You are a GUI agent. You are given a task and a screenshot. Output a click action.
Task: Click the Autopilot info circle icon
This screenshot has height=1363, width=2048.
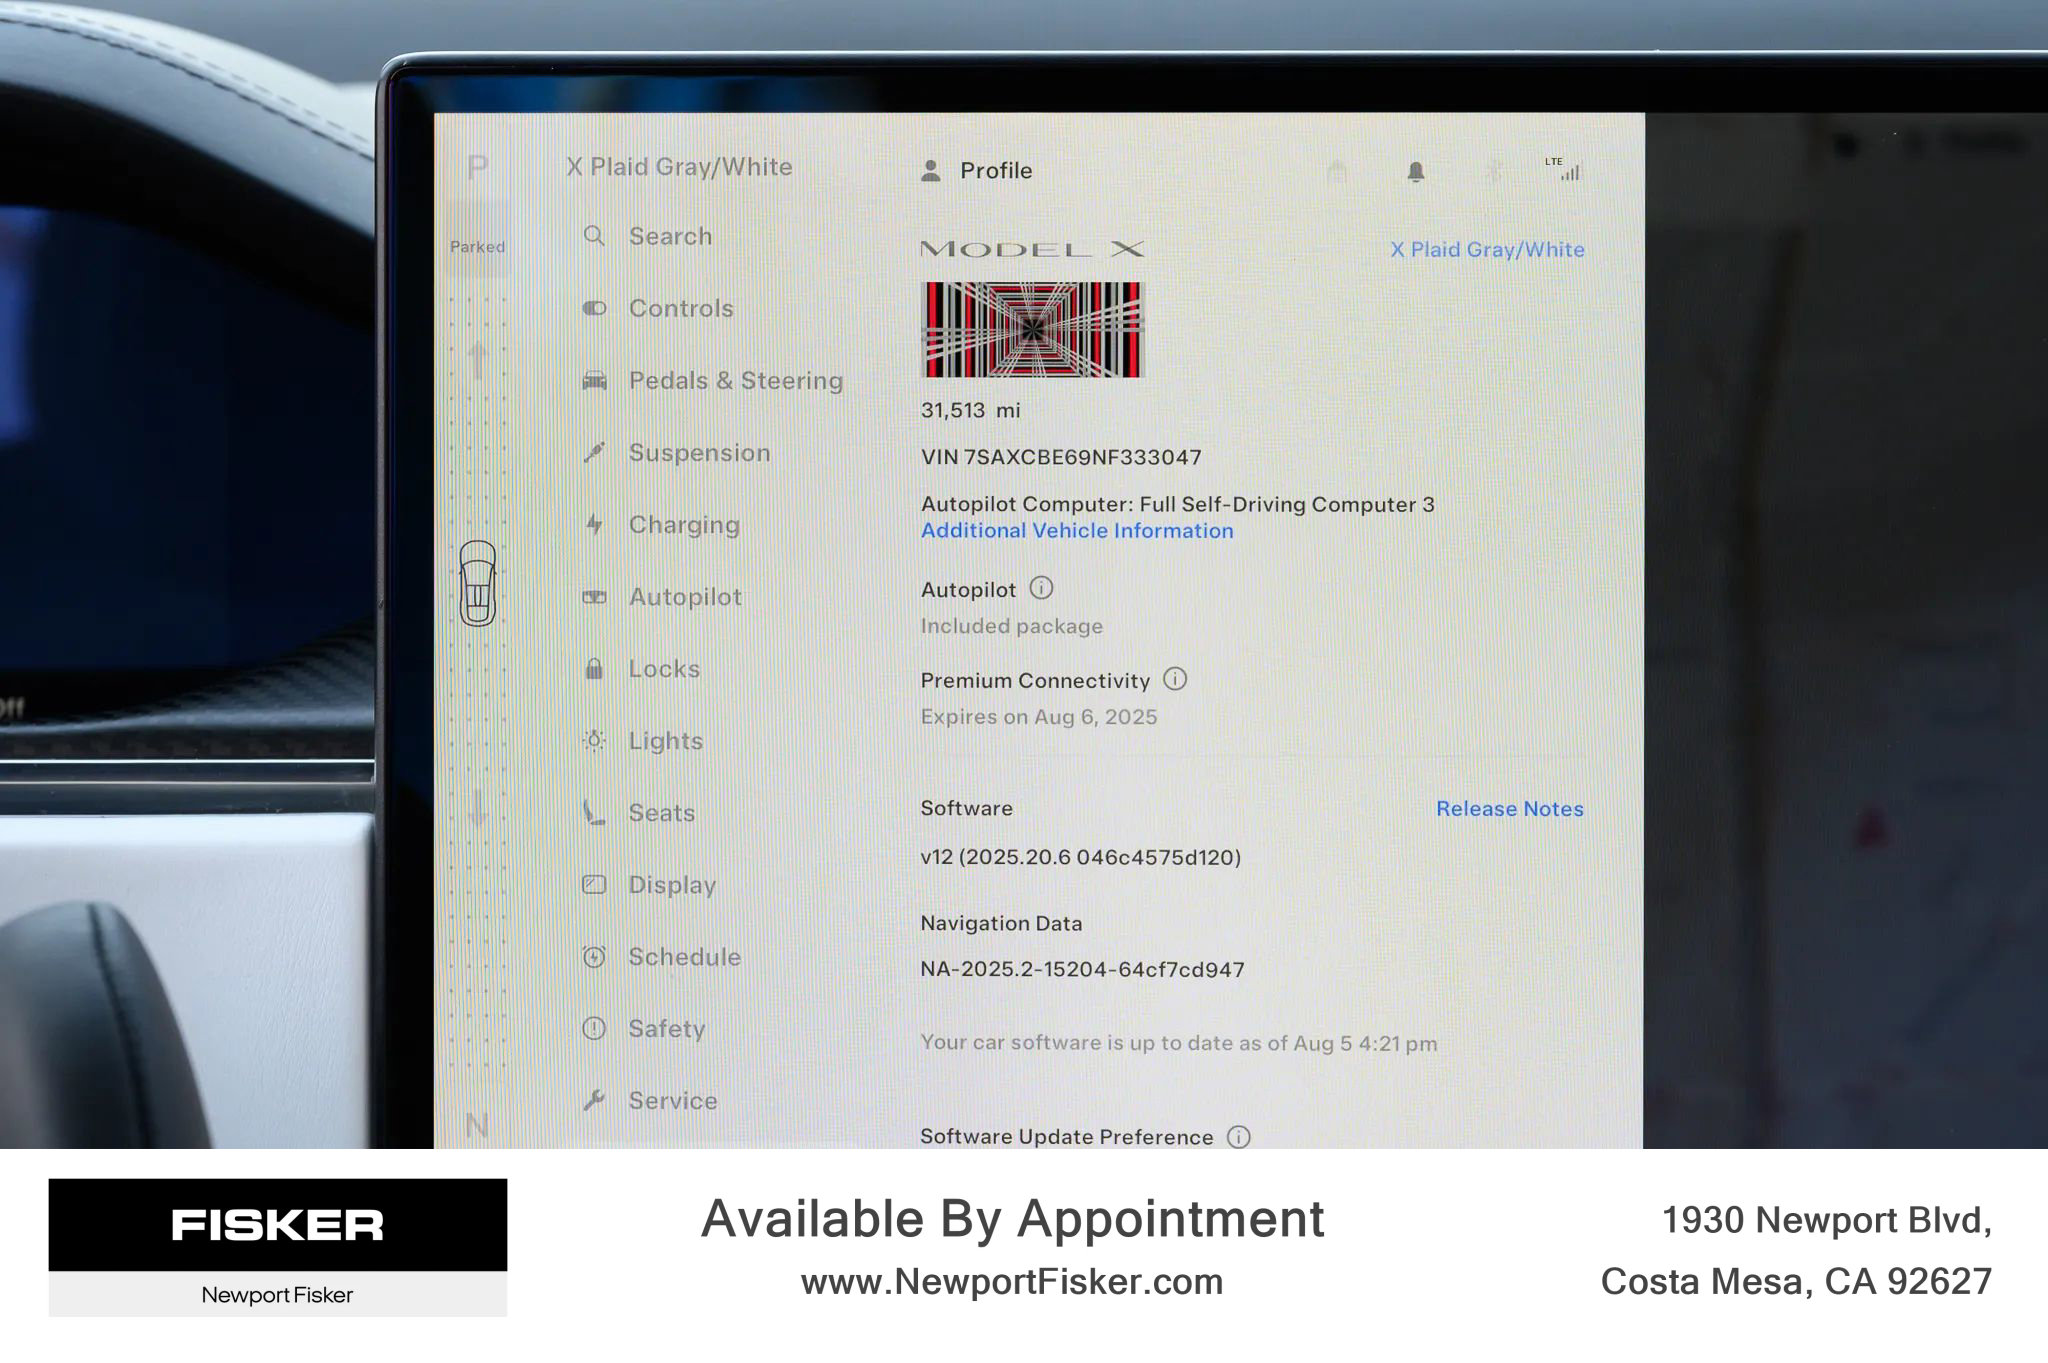[x=1041, y=588]
